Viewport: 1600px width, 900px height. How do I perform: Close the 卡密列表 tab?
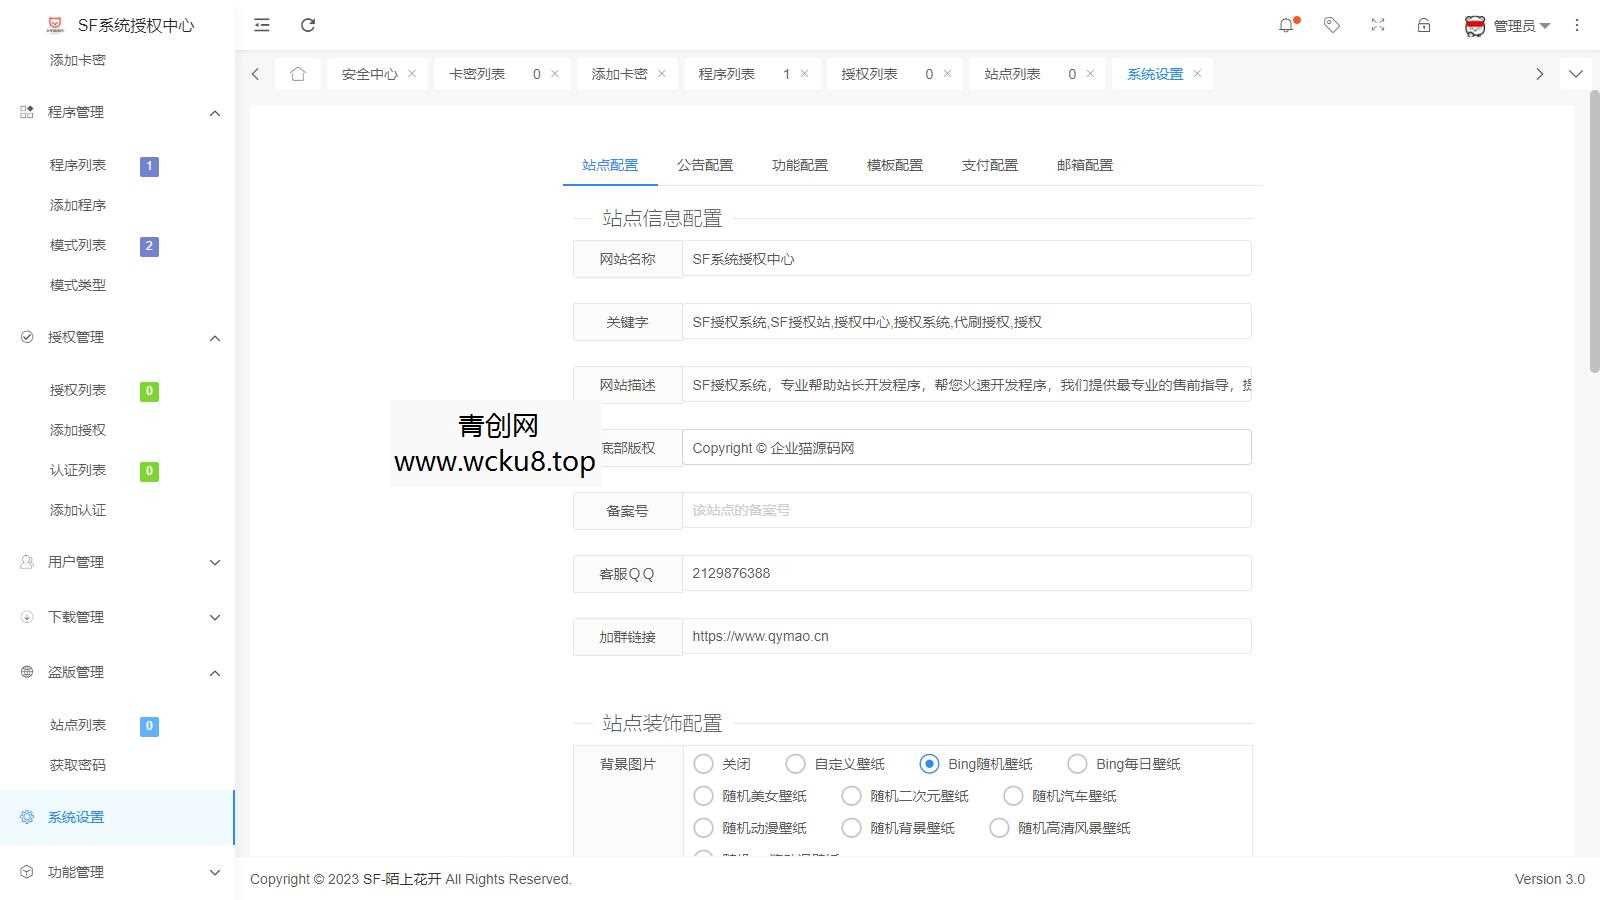pos(554,73)
